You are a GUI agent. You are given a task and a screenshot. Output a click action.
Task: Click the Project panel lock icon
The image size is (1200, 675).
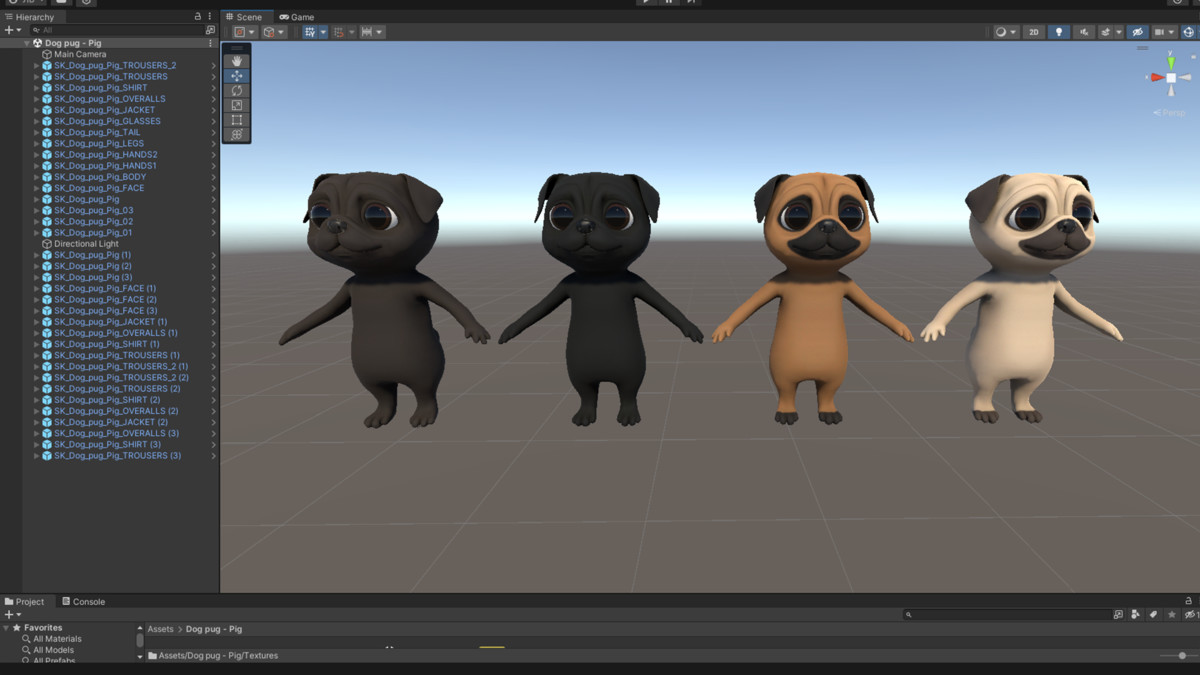point(1189,601)
